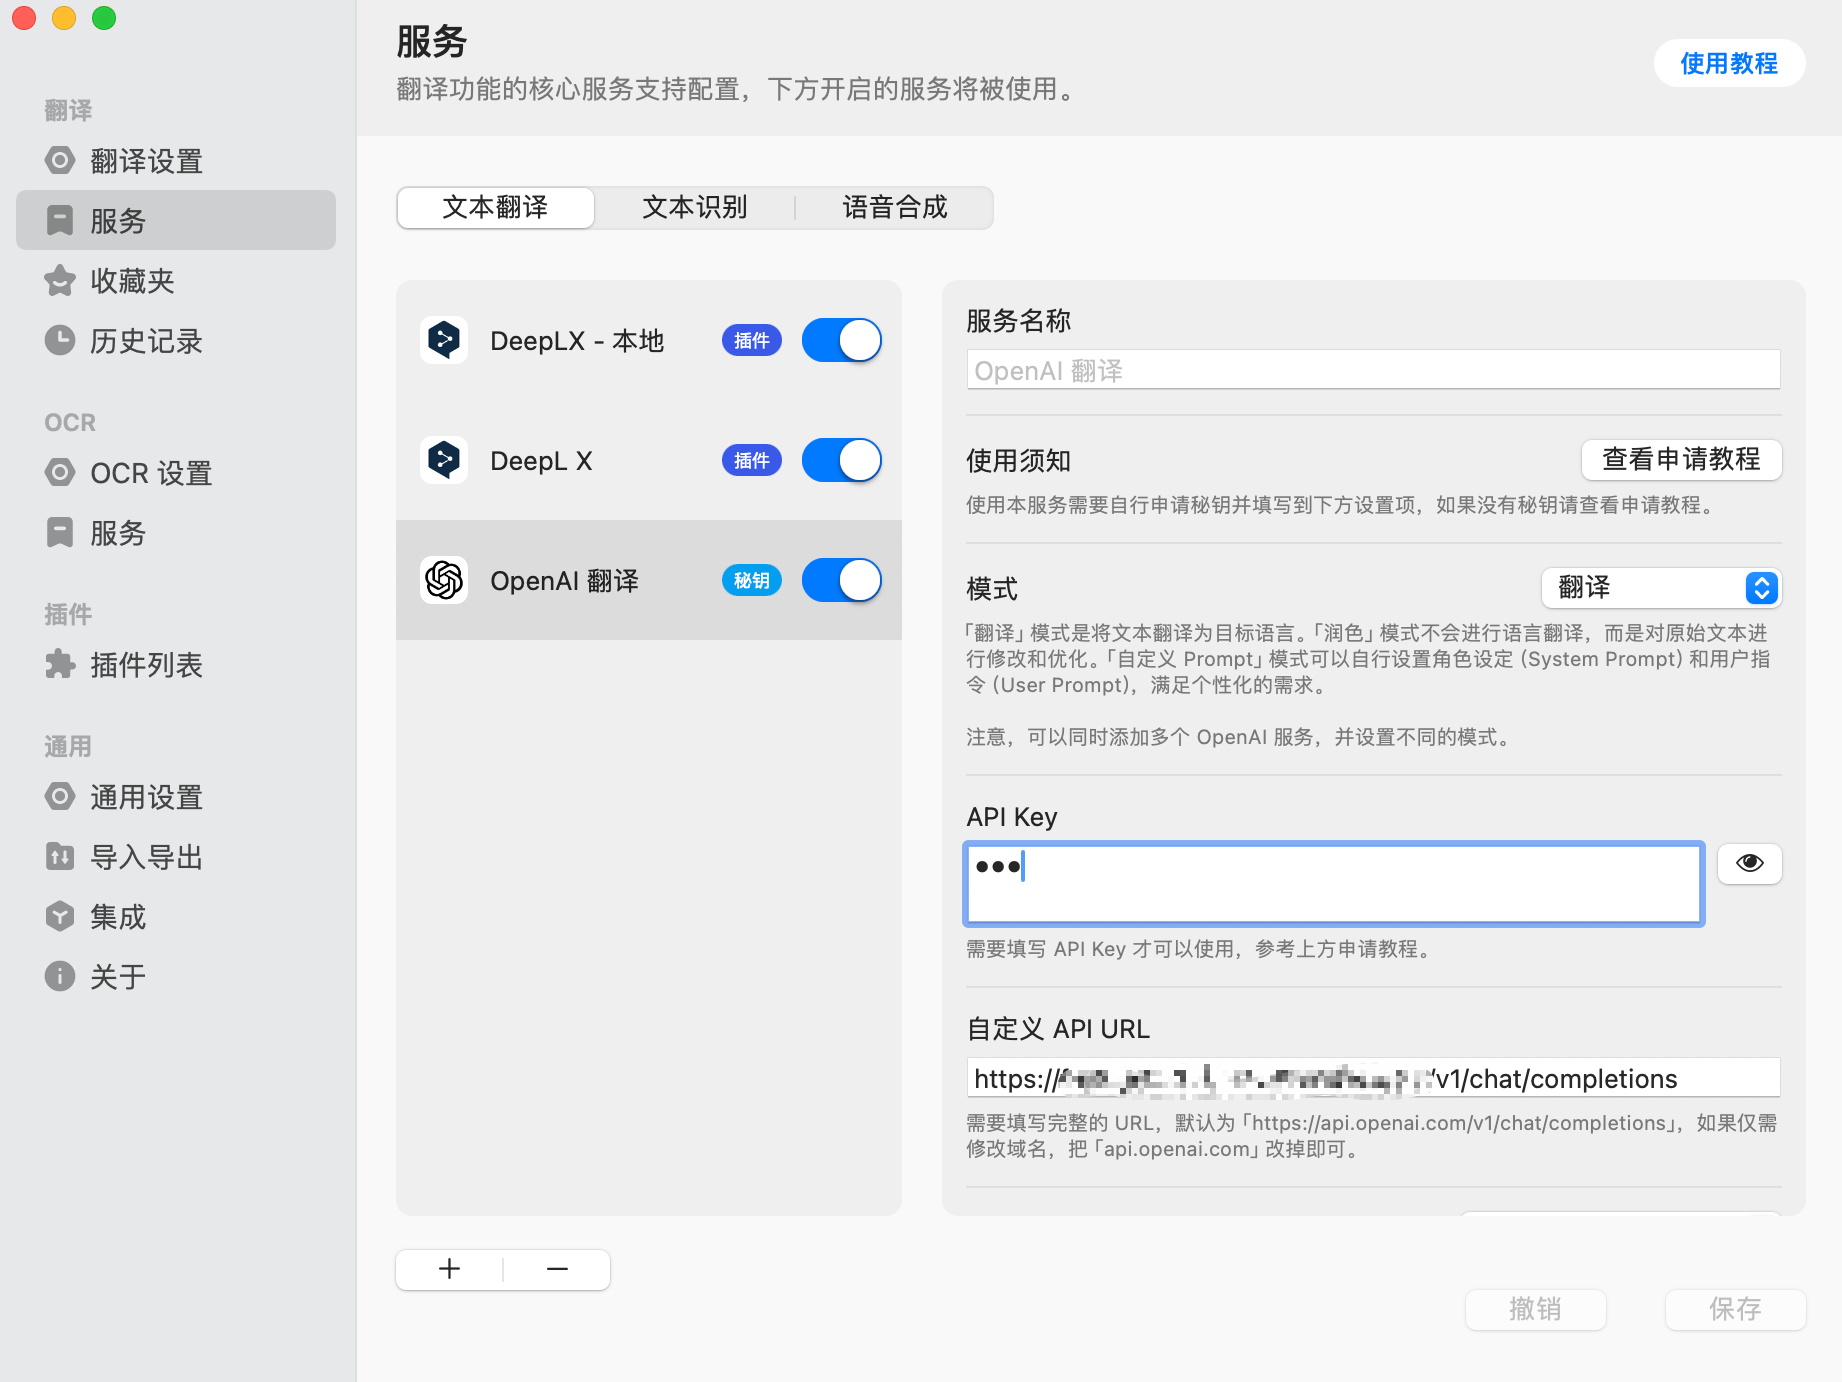The image size is (1842, 1382).
Task: Click the DeepL X service icon
Action: tap(444, 460)
